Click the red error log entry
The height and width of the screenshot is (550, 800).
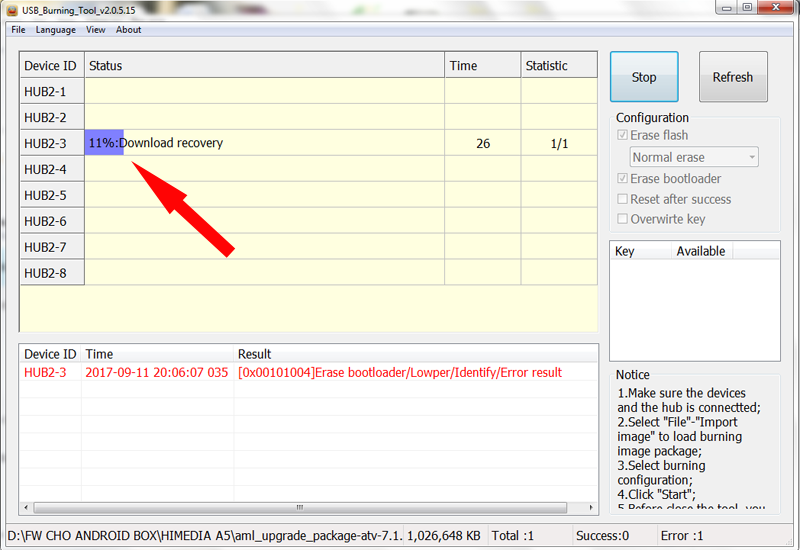(x=399, y=373)
